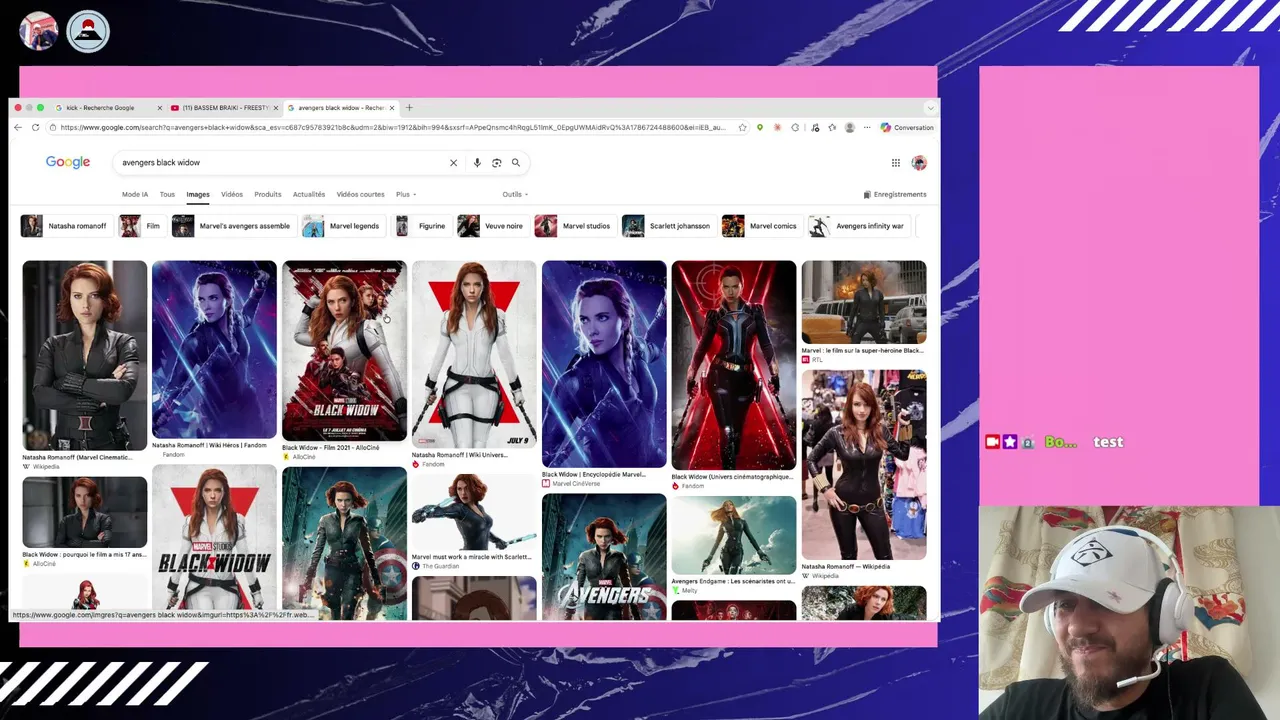Click the red starburst extension icon
The image size is (1280, 720).
coord(777,128)
